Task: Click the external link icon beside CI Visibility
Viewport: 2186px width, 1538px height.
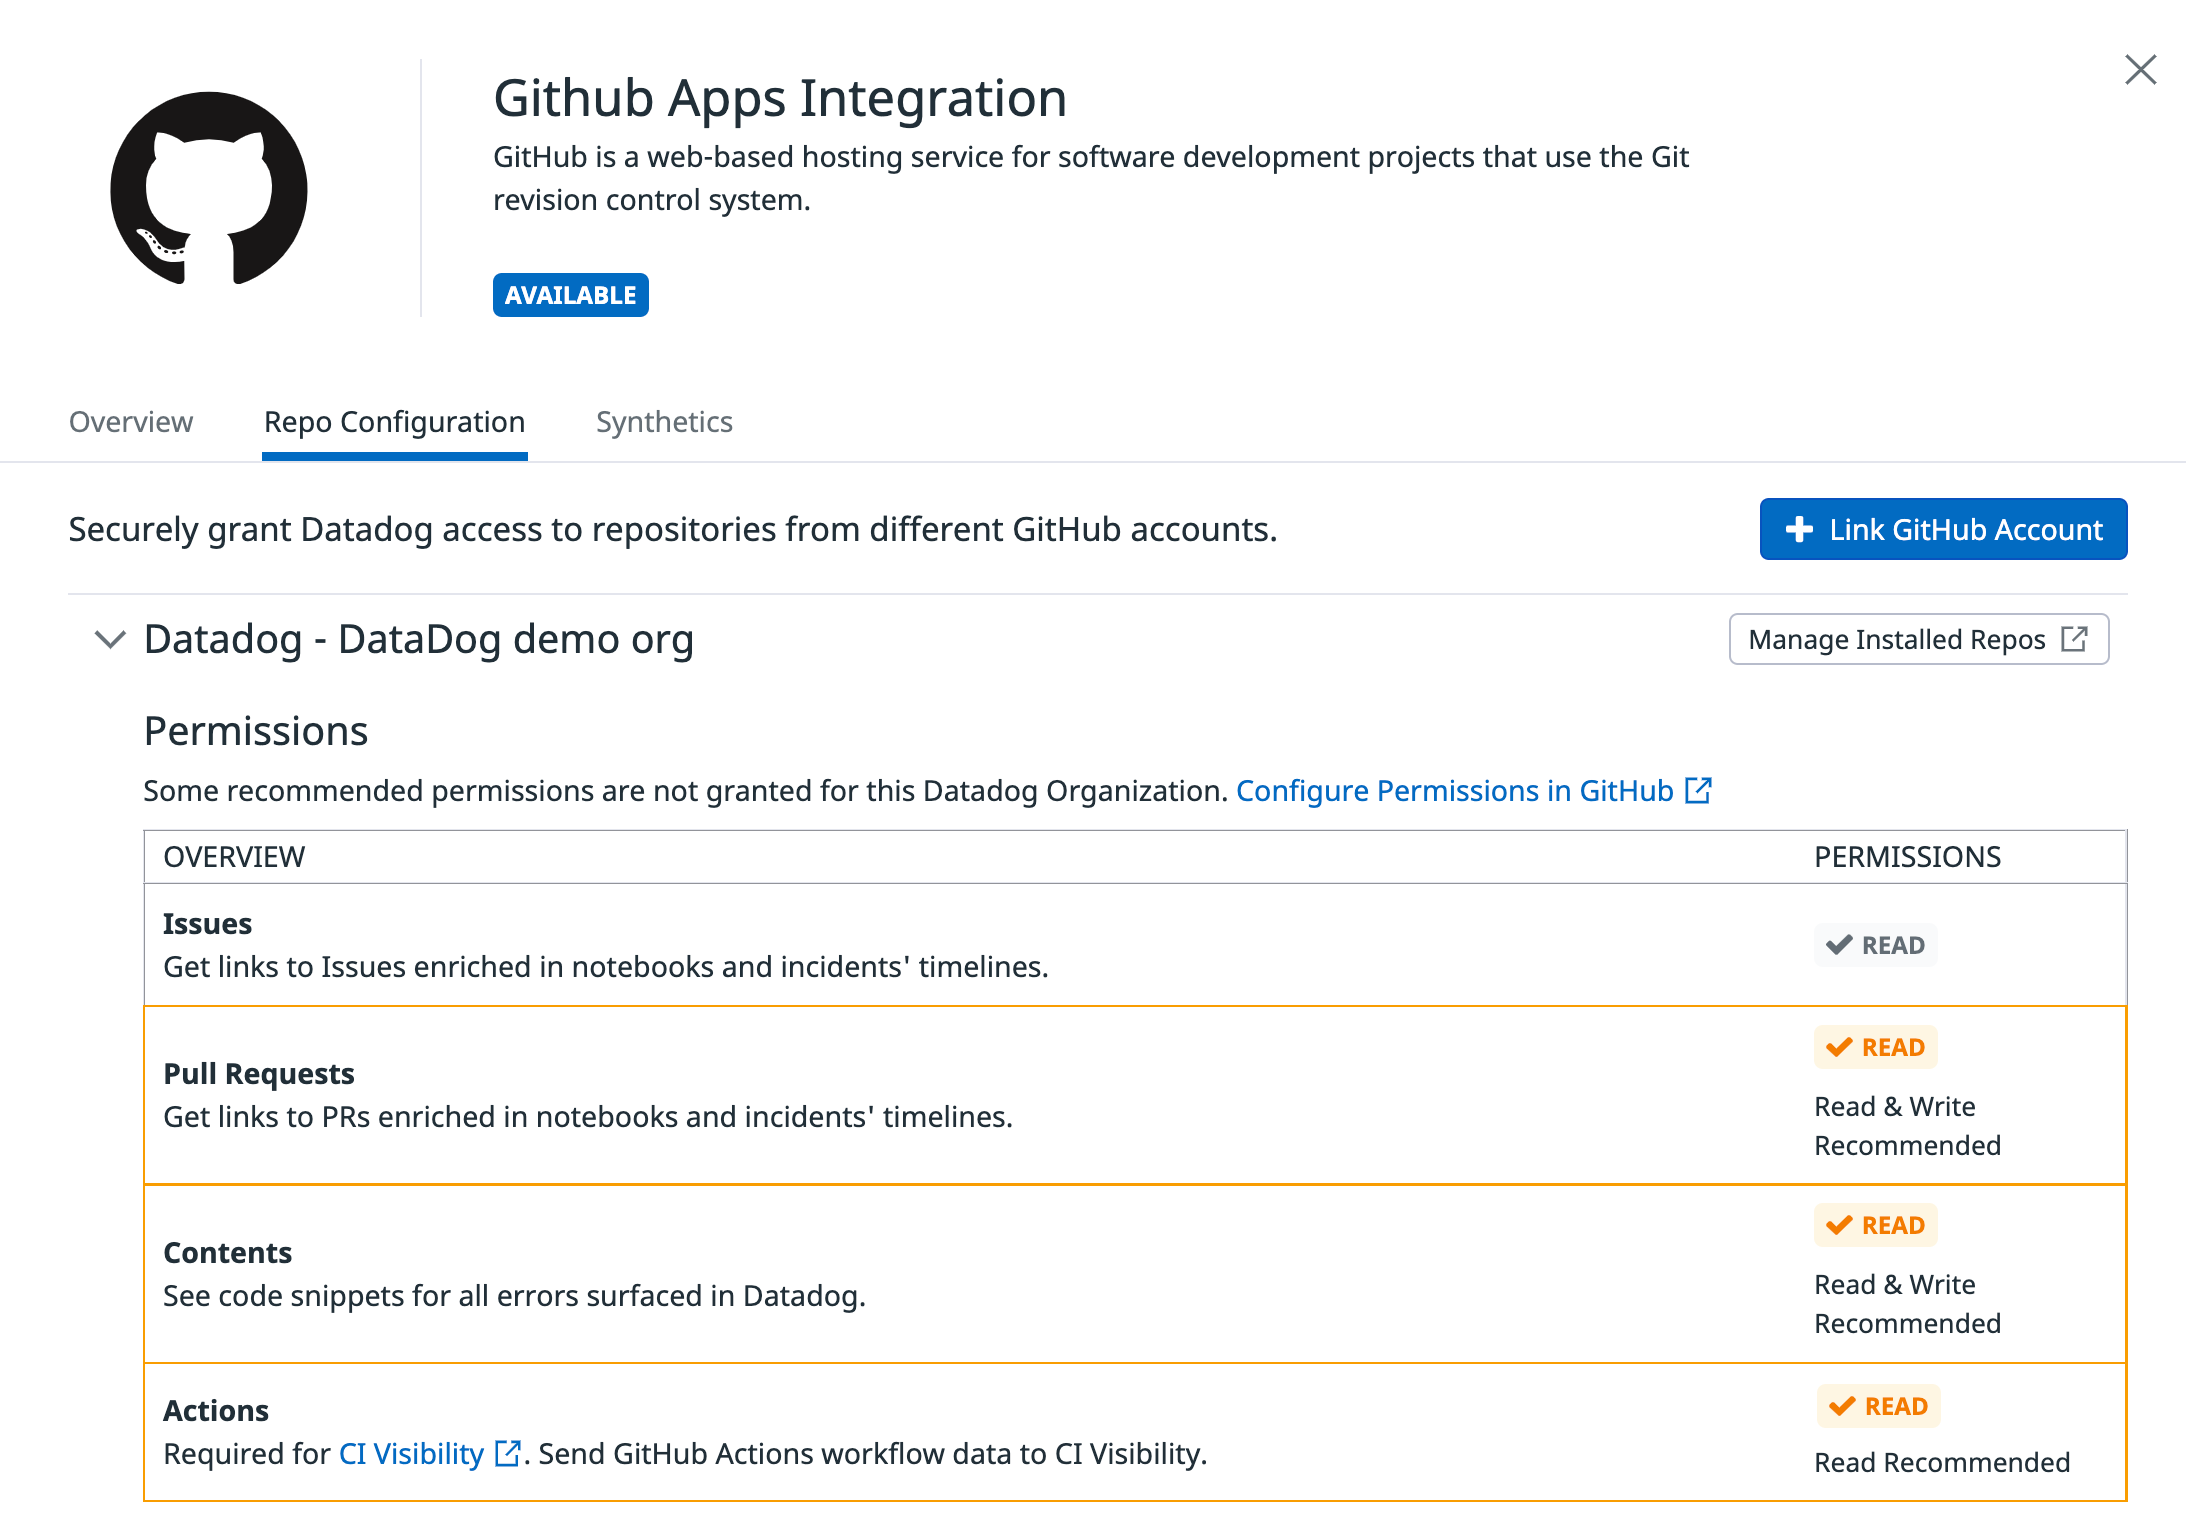Action: (507, 1453)
